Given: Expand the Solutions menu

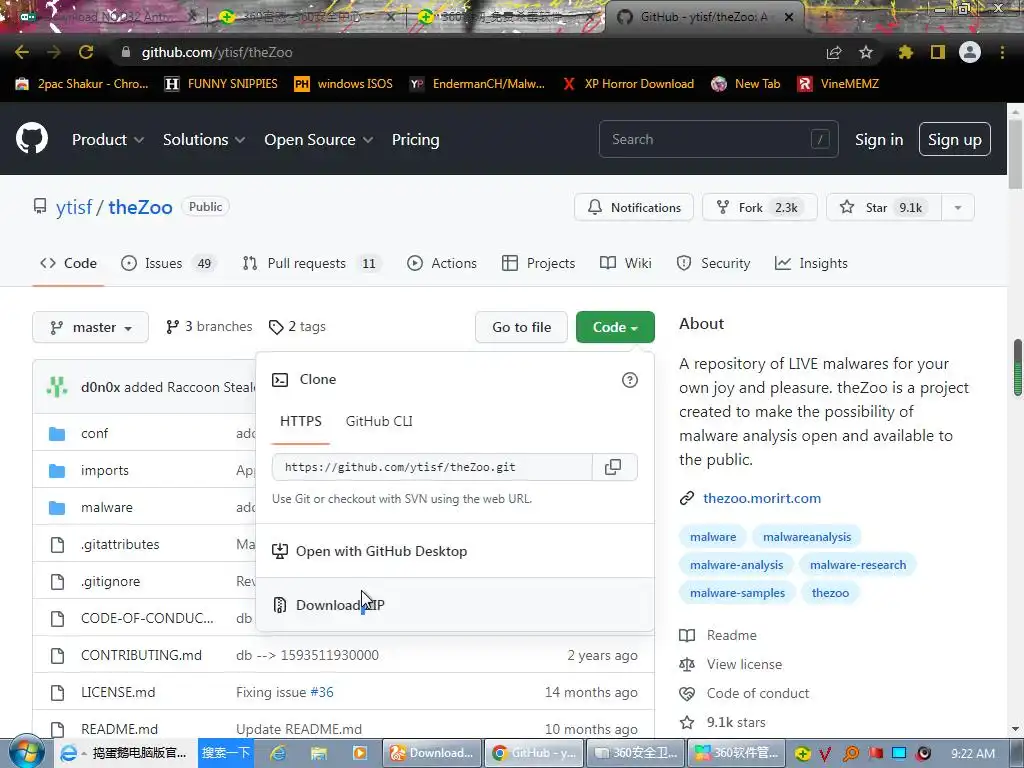Looking at the screenshot, I should pos(204,139).
